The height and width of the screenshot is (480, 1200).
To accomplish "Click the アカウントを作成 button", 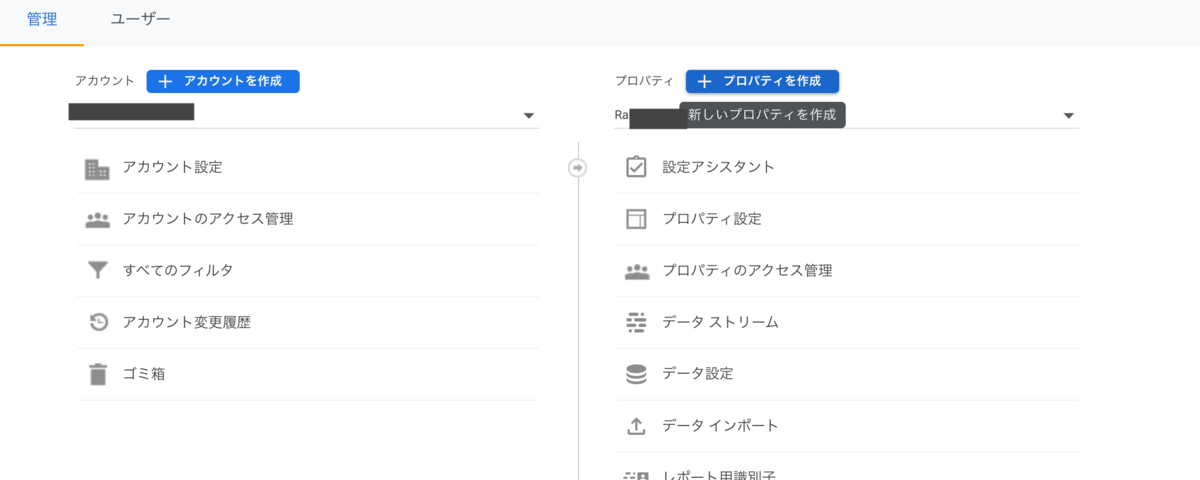I will (223, 81).
